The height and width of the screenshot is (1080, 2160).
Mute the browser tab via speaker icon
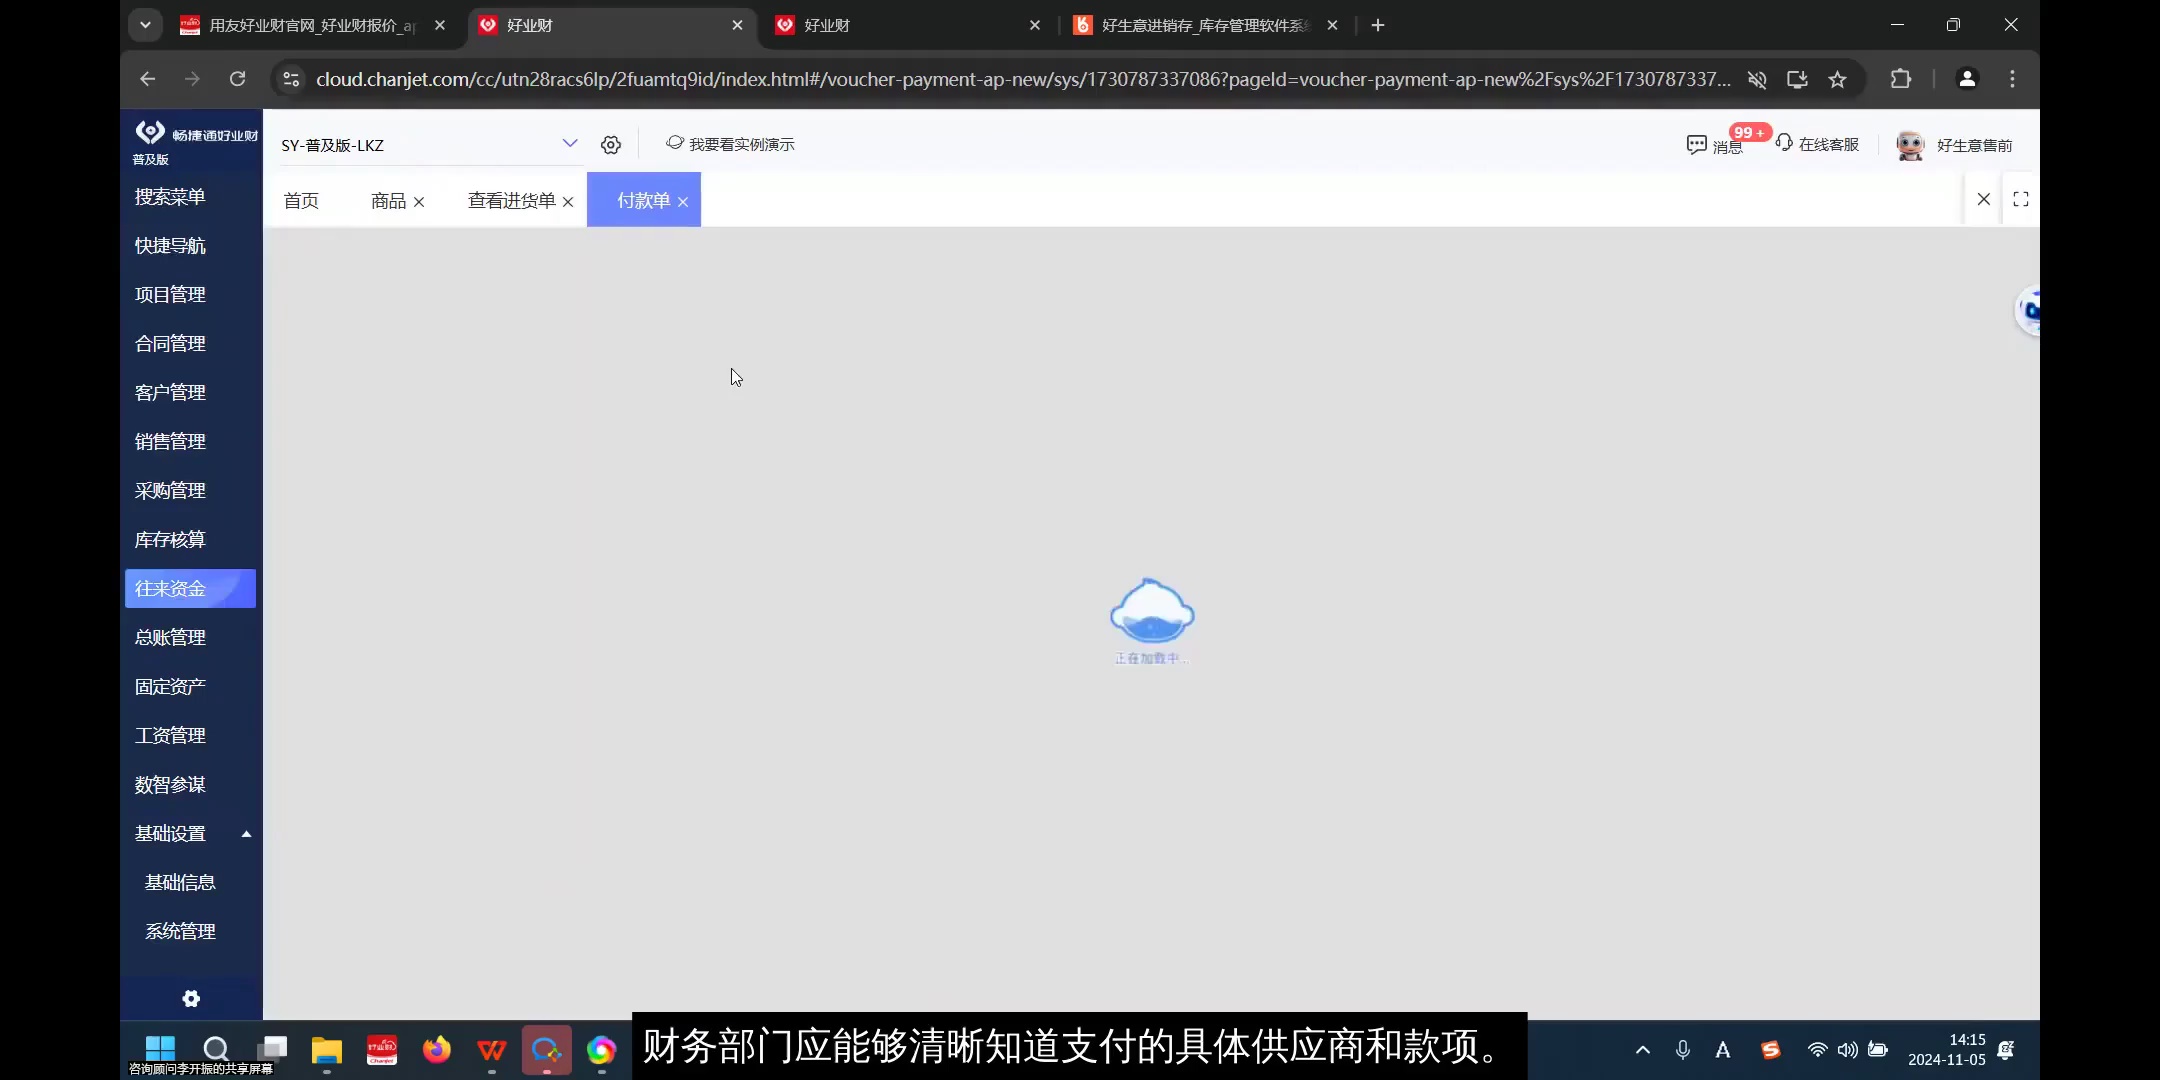click(1757, 80)
